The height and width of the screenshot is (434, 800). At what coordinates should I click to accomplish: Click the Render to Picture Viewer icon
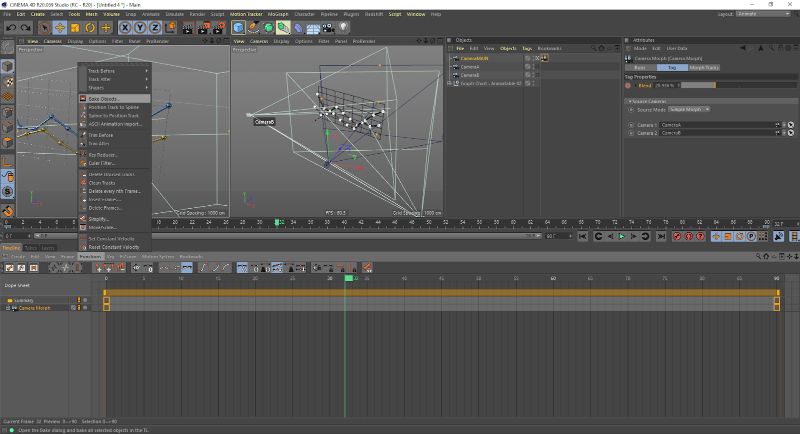[x=204, y=28]
